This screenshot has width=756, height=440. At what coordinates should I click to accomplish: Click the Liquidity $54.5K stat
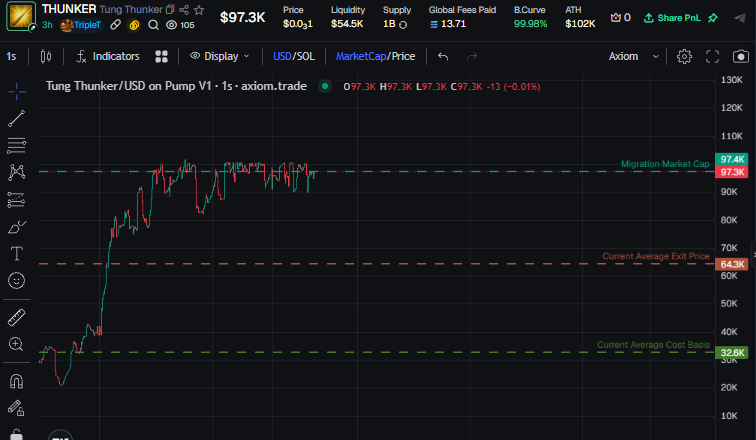pos(347,17)
